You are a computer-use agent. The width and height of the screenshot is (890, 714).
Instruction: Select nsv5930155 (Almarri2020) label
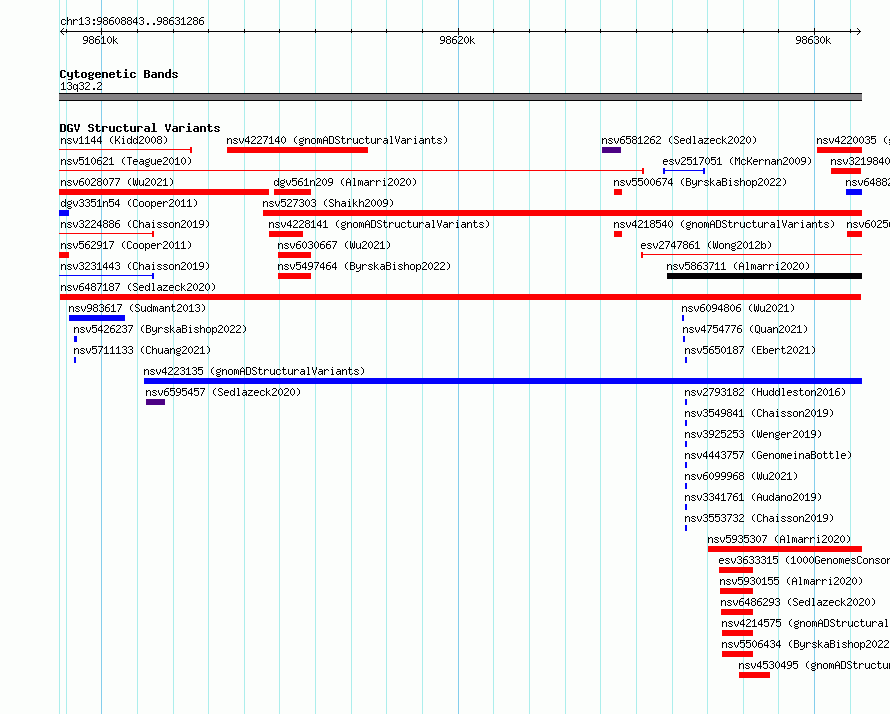tap(791, 581)
